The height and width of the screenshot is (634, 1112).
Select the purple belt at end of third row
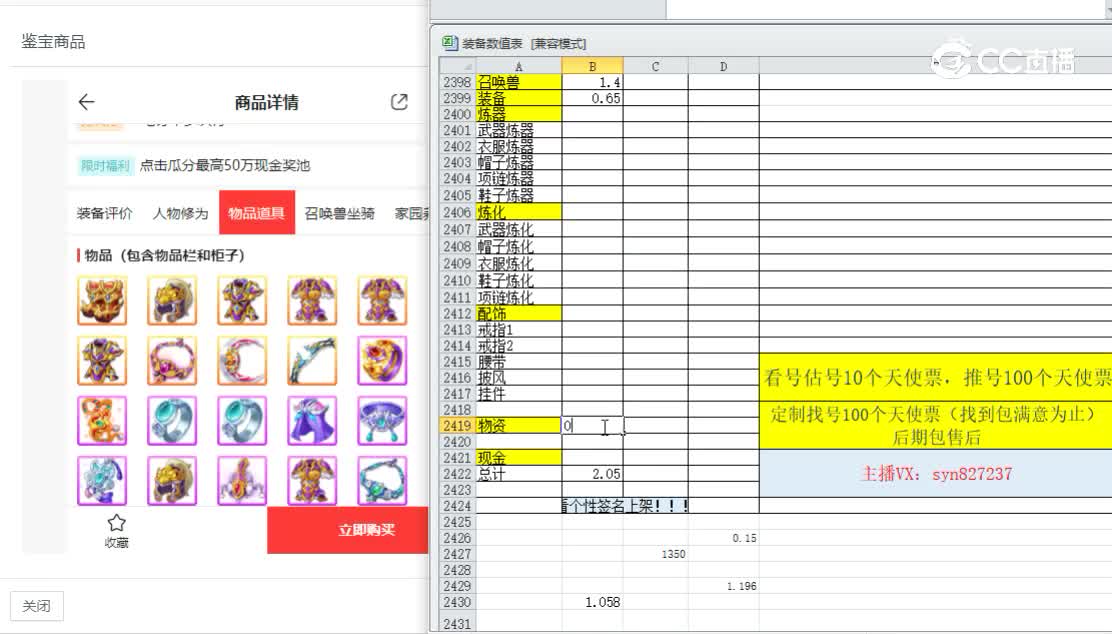pyautogui.click(x=382, y=421)
